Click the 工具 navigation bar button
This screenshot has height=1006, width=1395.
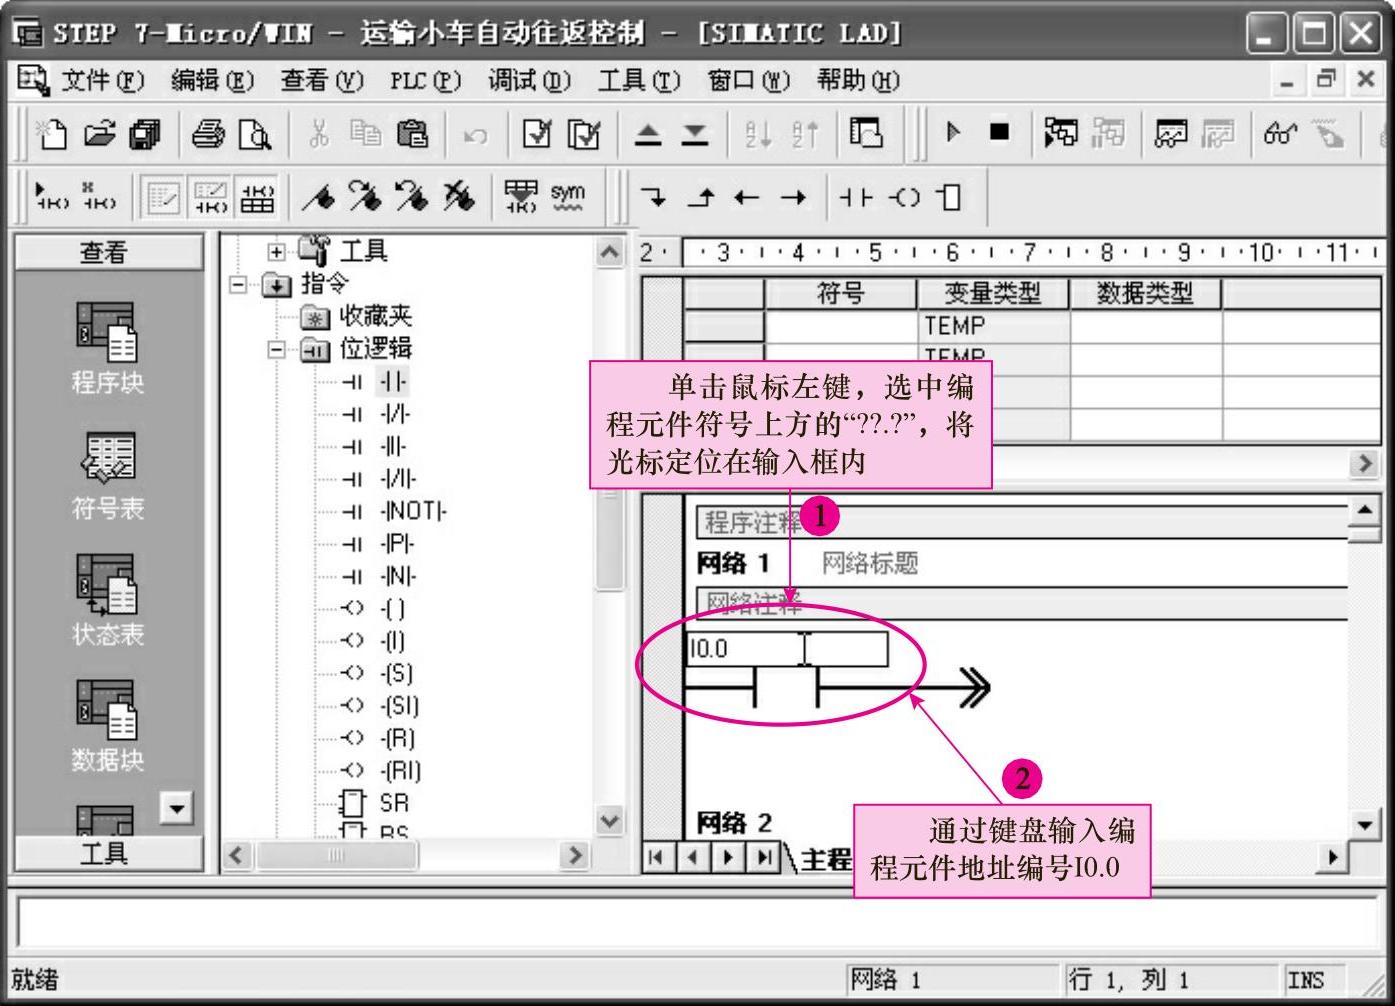click(108, 854)
